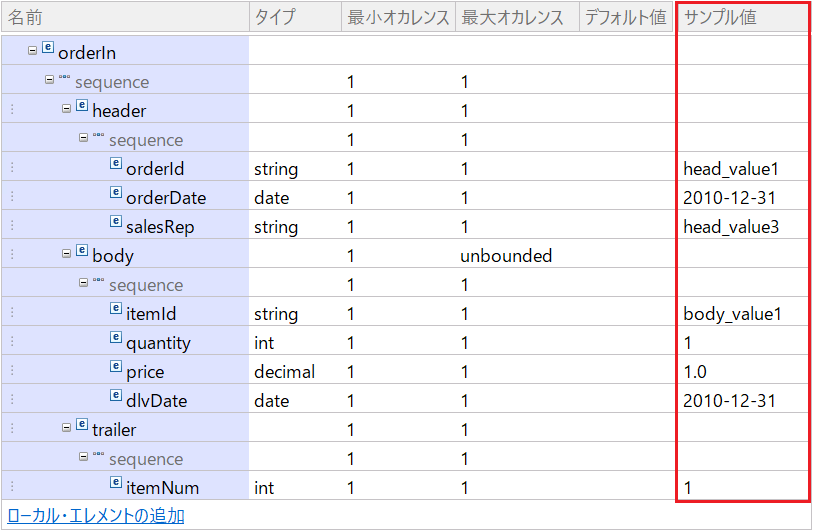Click the element icon next to trailer

(82, 424)
